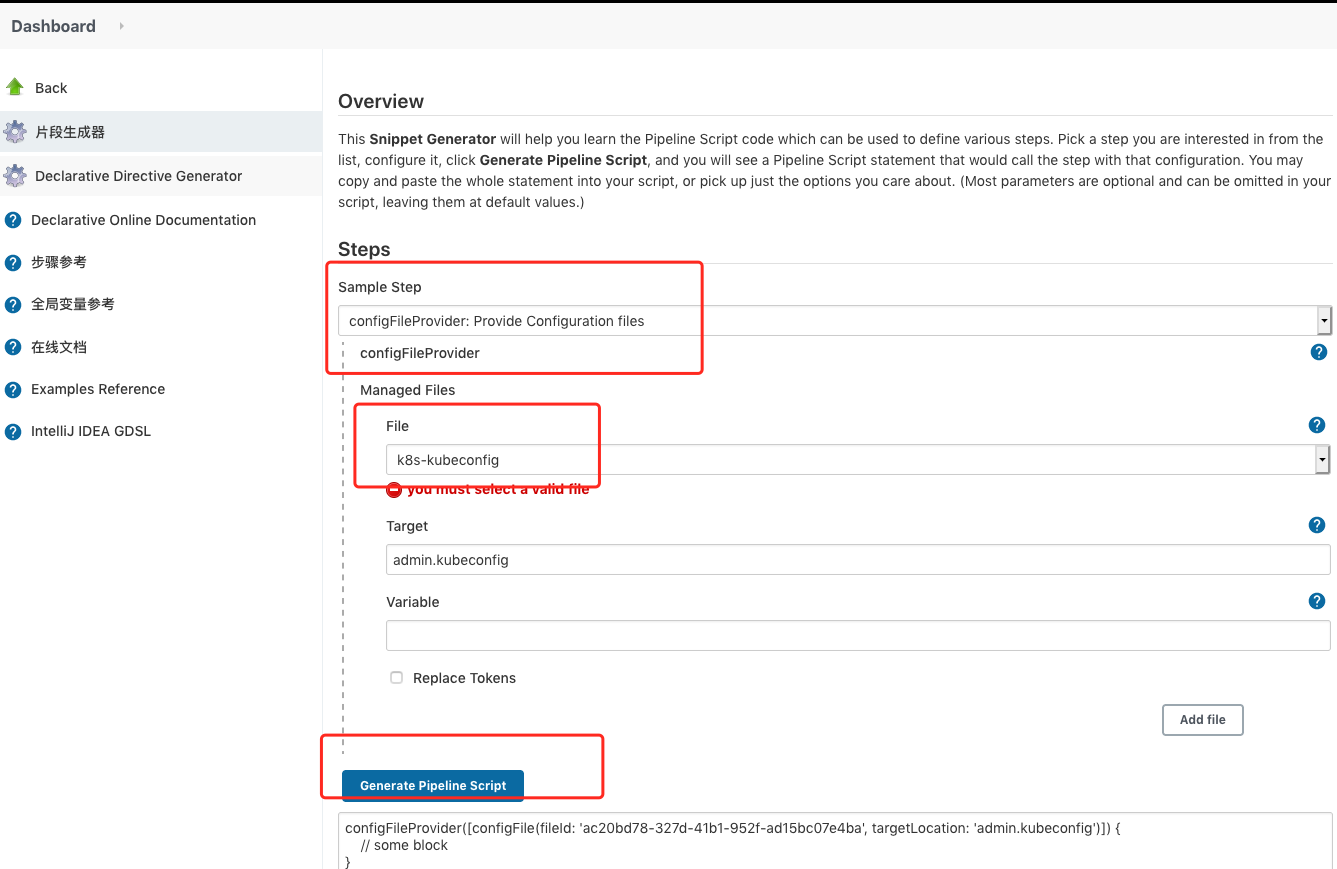Viewport: 1337px width, 869px height.
Task: Open the File dropdown showing k8s-kubeconfig
Action: (x=856, y=460)
